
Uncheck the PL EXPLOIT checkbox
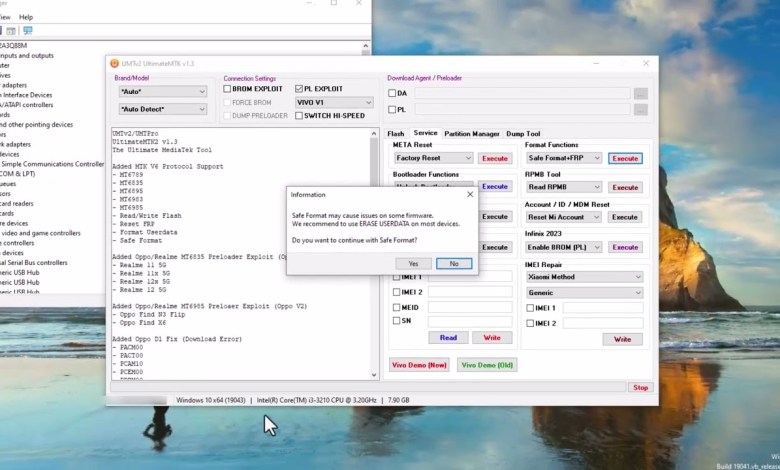click(298, 89)
